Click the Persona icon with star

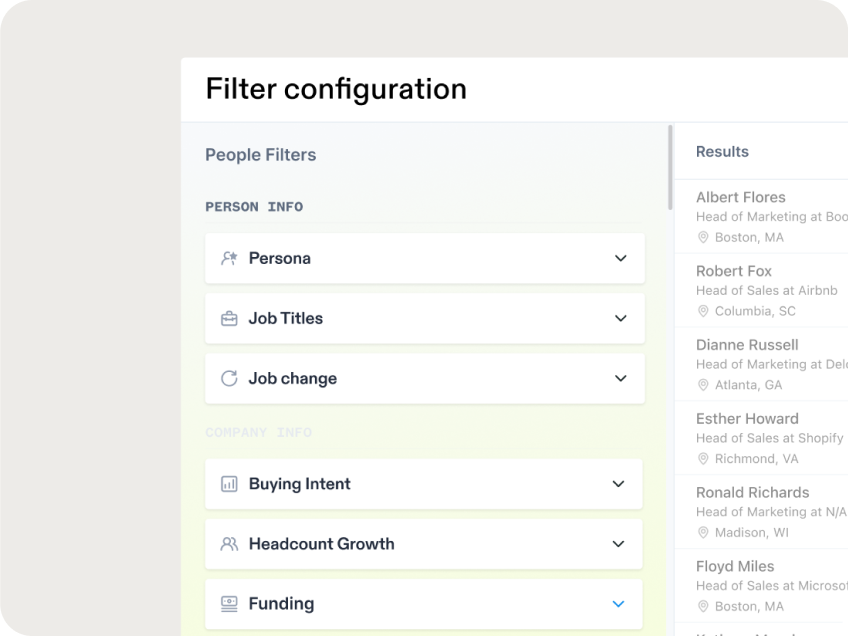pos(229,258)
